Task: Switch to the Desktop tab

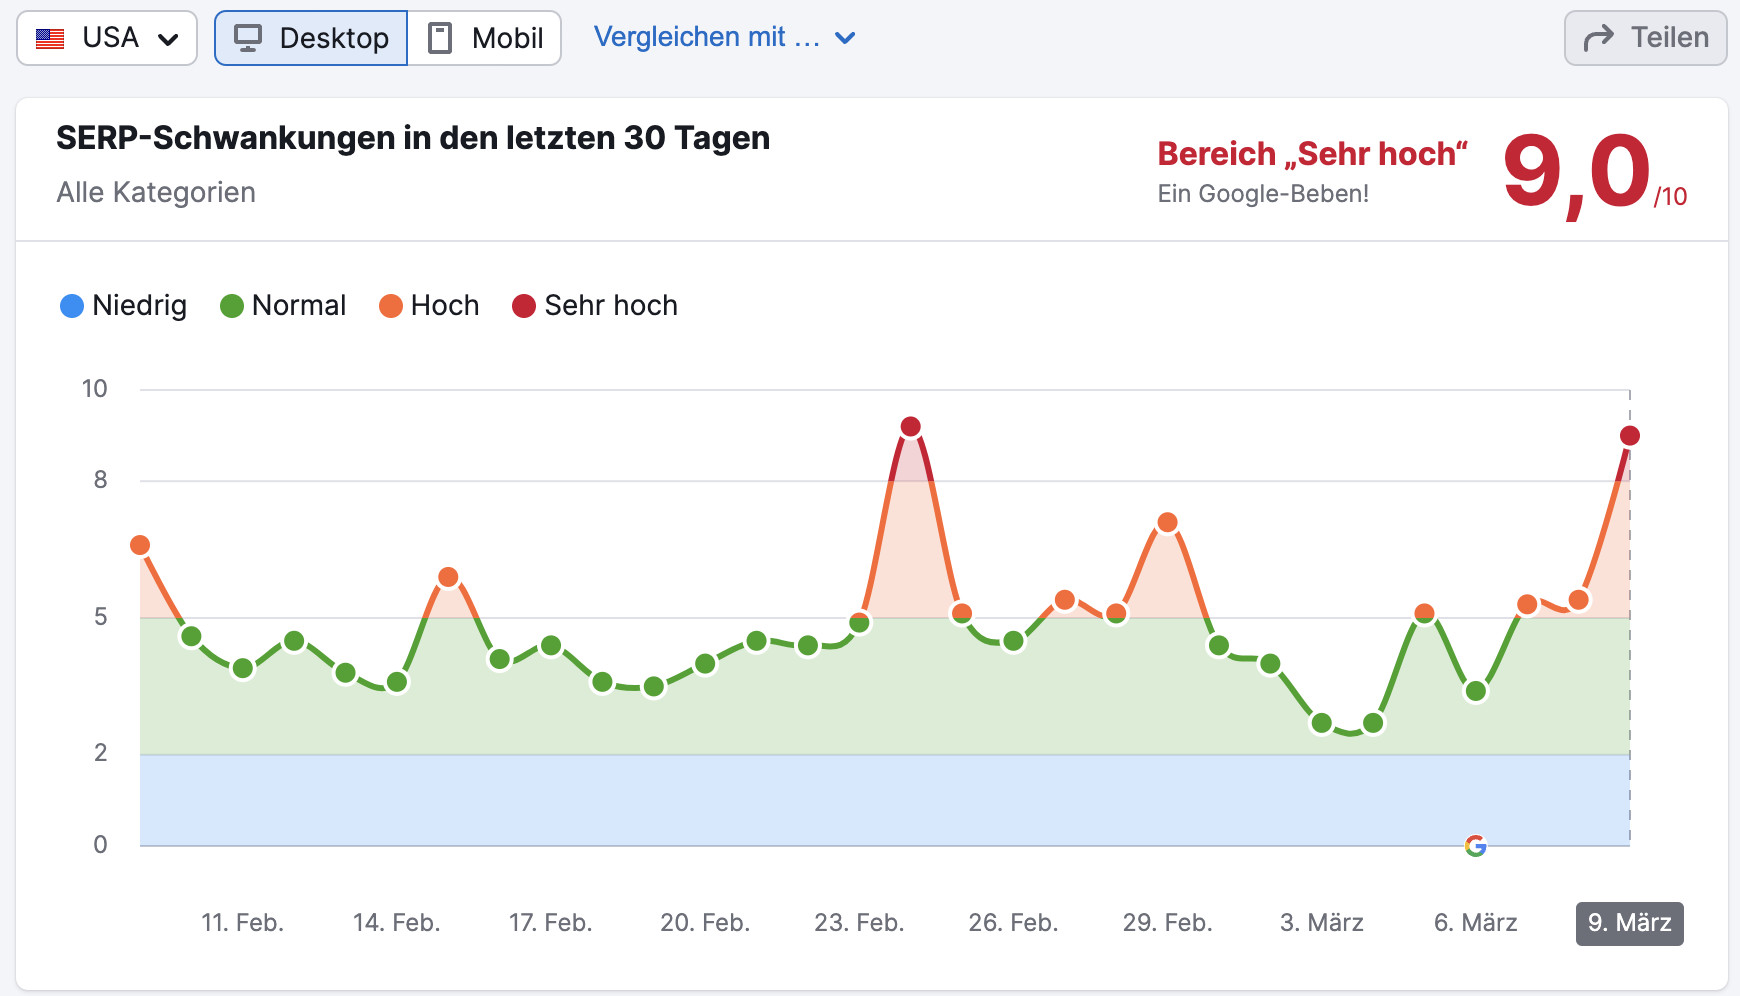Action: pos(310,37)
